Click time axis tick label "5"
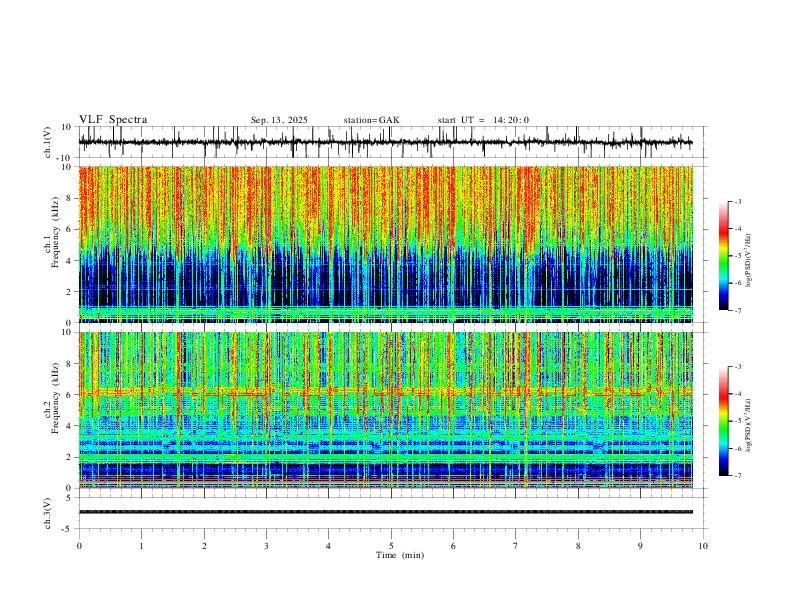The width and height of the screenshot is (792, 612). [x=391, y=546]
